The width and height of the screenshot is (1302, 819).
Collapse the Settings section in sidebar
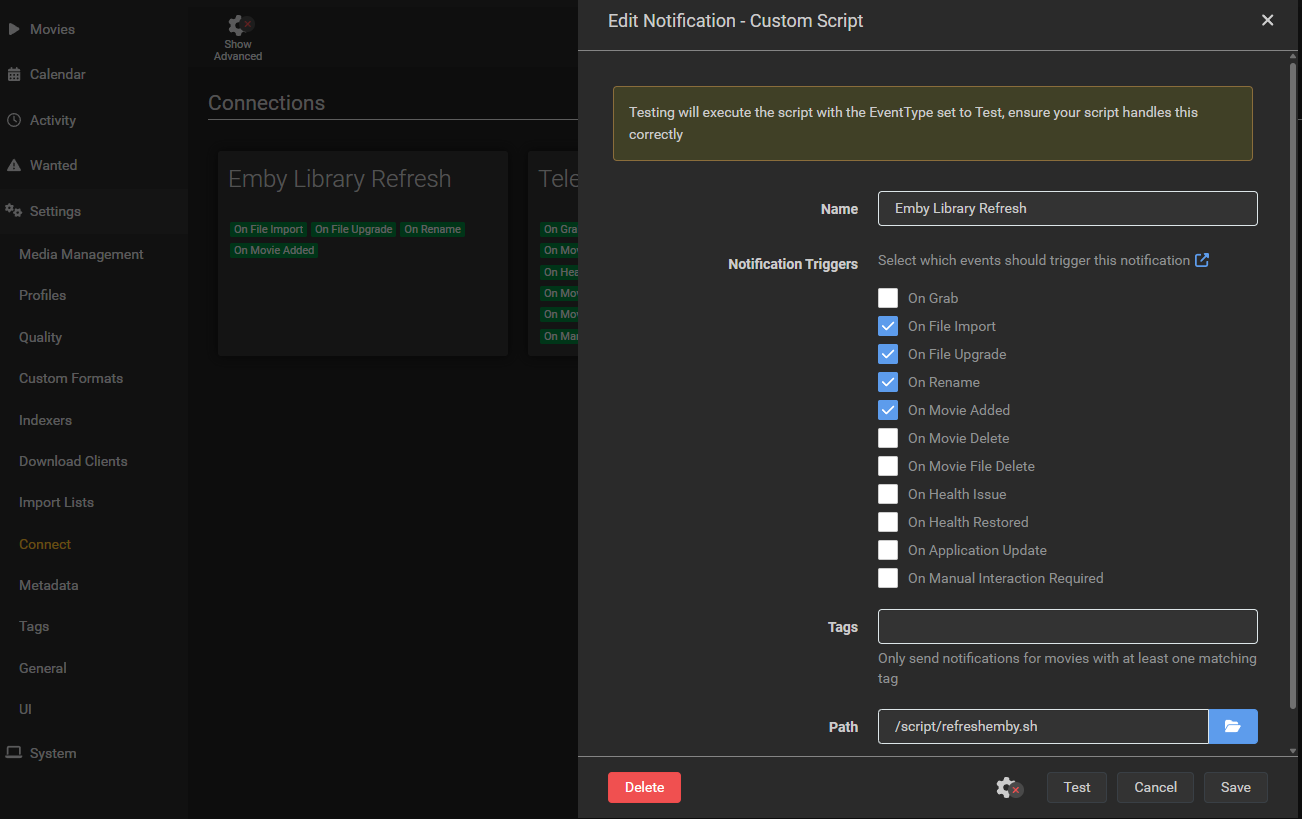click(x=55, y=211)
